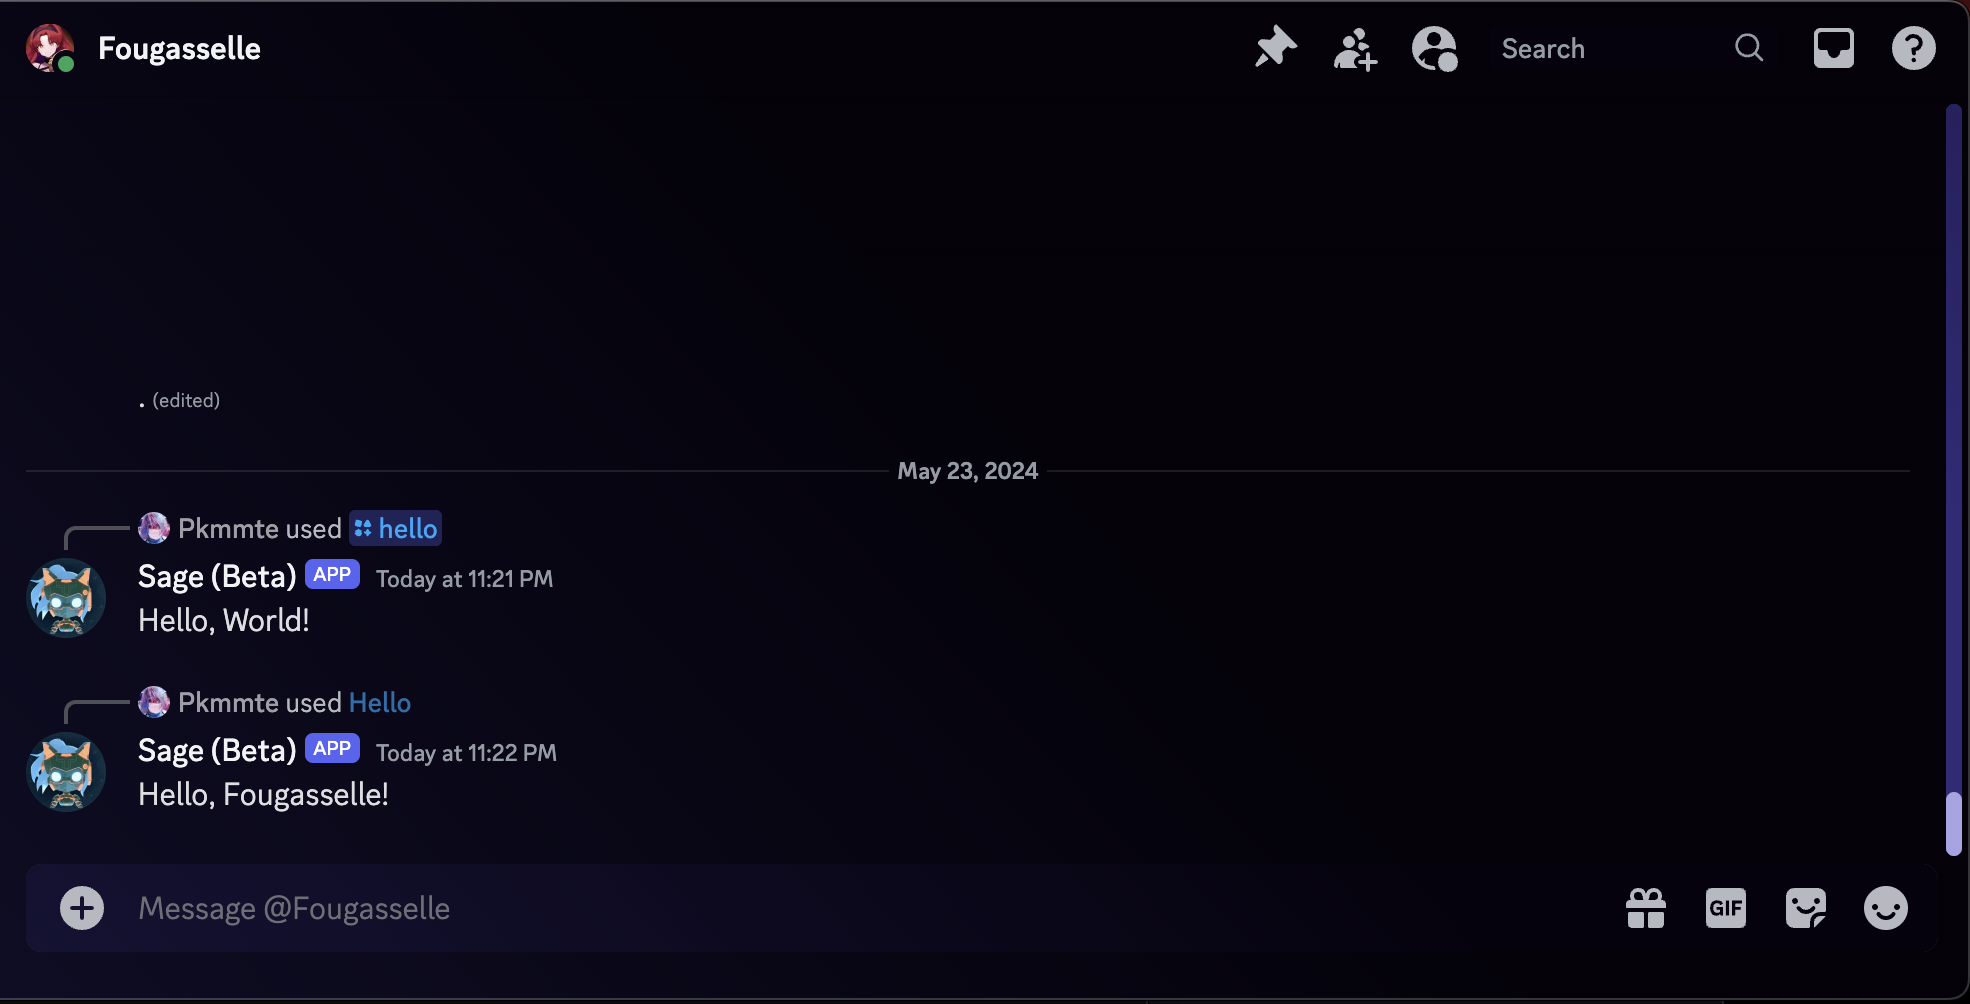Click the Today at 11:21 PM timestamp
1970x1004 pixels.
point(464,579)
